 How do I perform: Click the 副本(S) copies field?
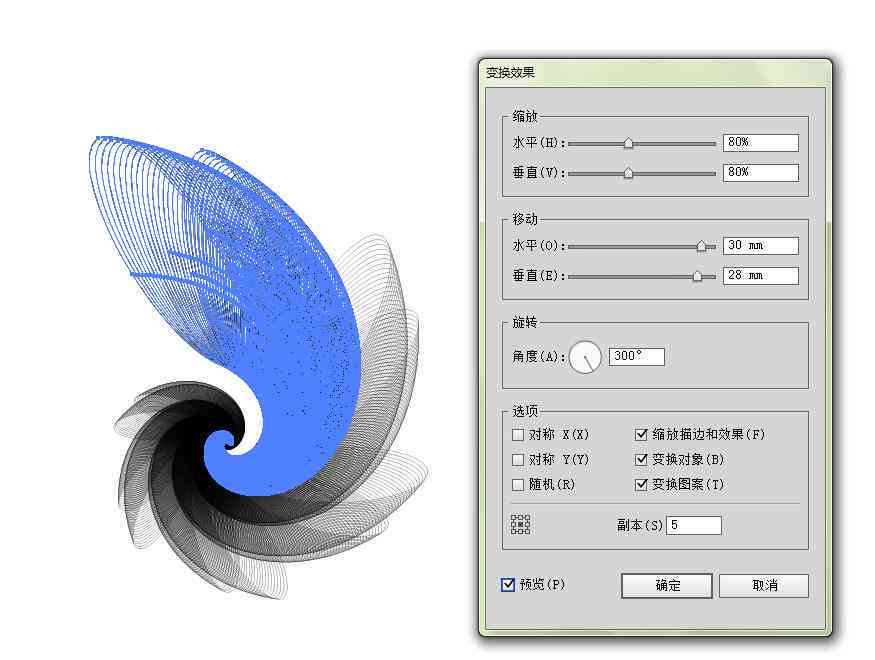pyautogui.click(x=694, y=525)
